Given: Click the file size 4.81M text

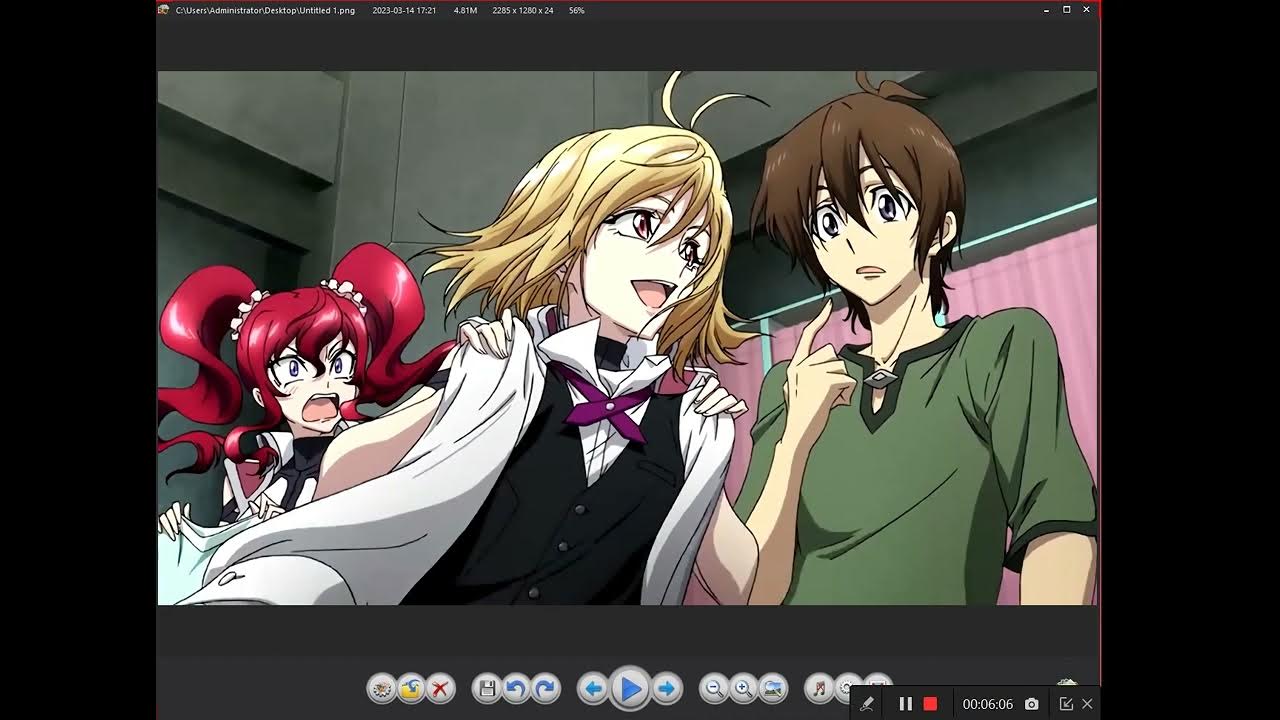Looking at the screenshot, I should tap(465, 10).
